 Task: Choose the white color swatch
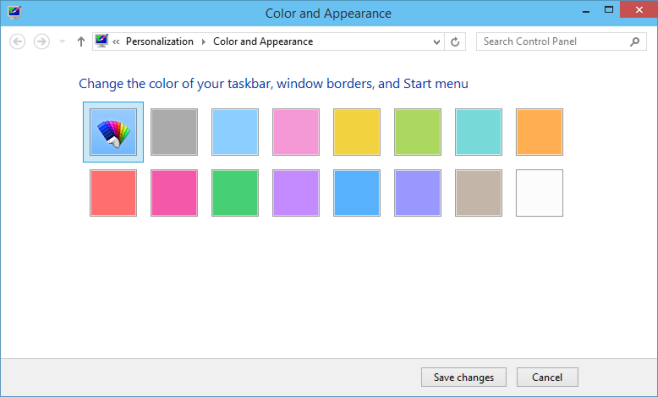(x=539, y=193)
